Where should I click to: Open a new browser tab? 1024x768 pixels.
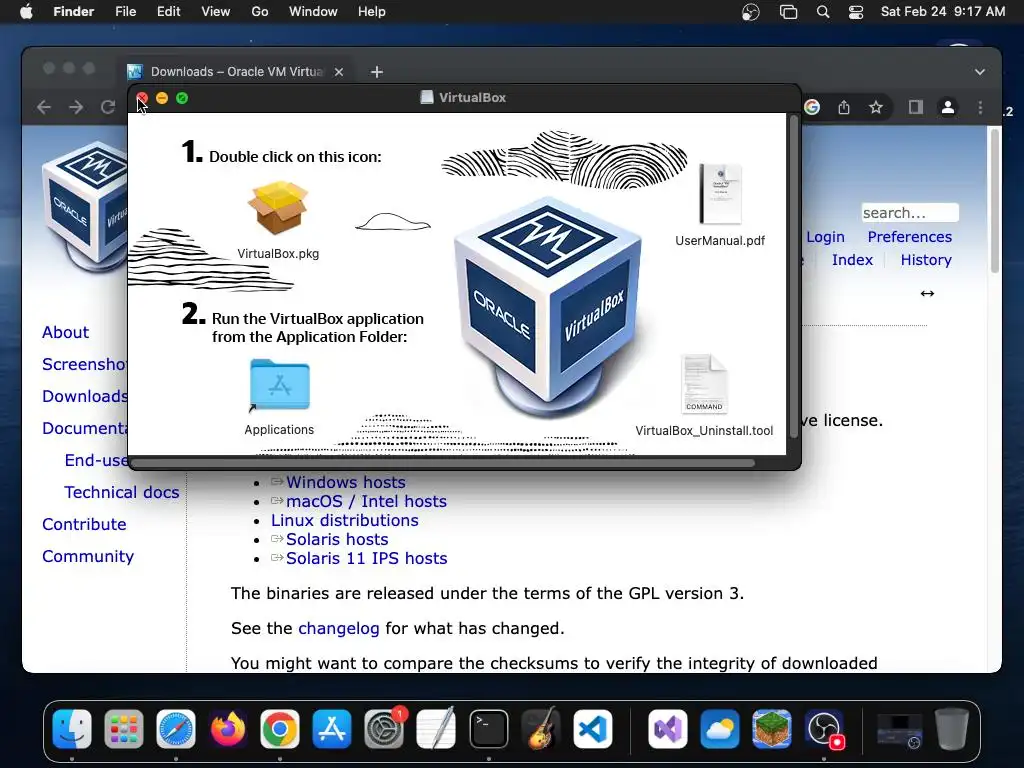point(377,72)
